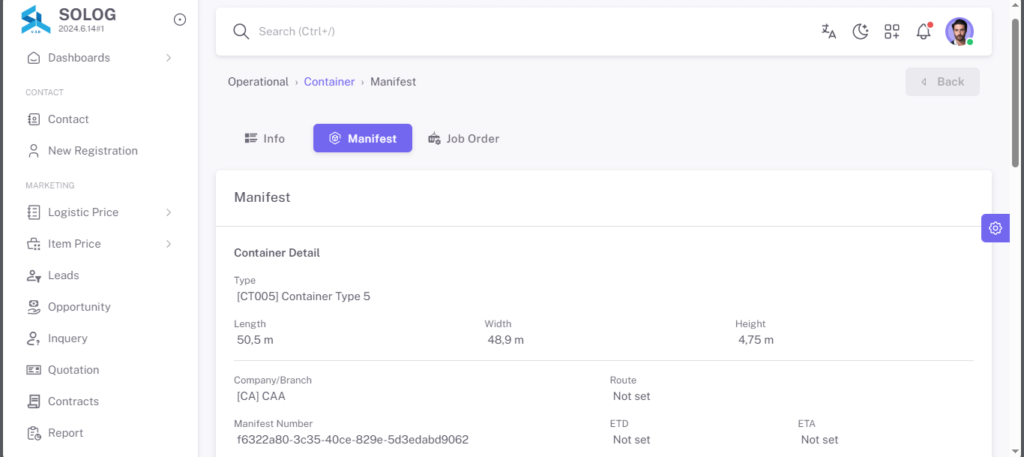
Task: Open the shortcuts grid icon
Action: (892, 31)
